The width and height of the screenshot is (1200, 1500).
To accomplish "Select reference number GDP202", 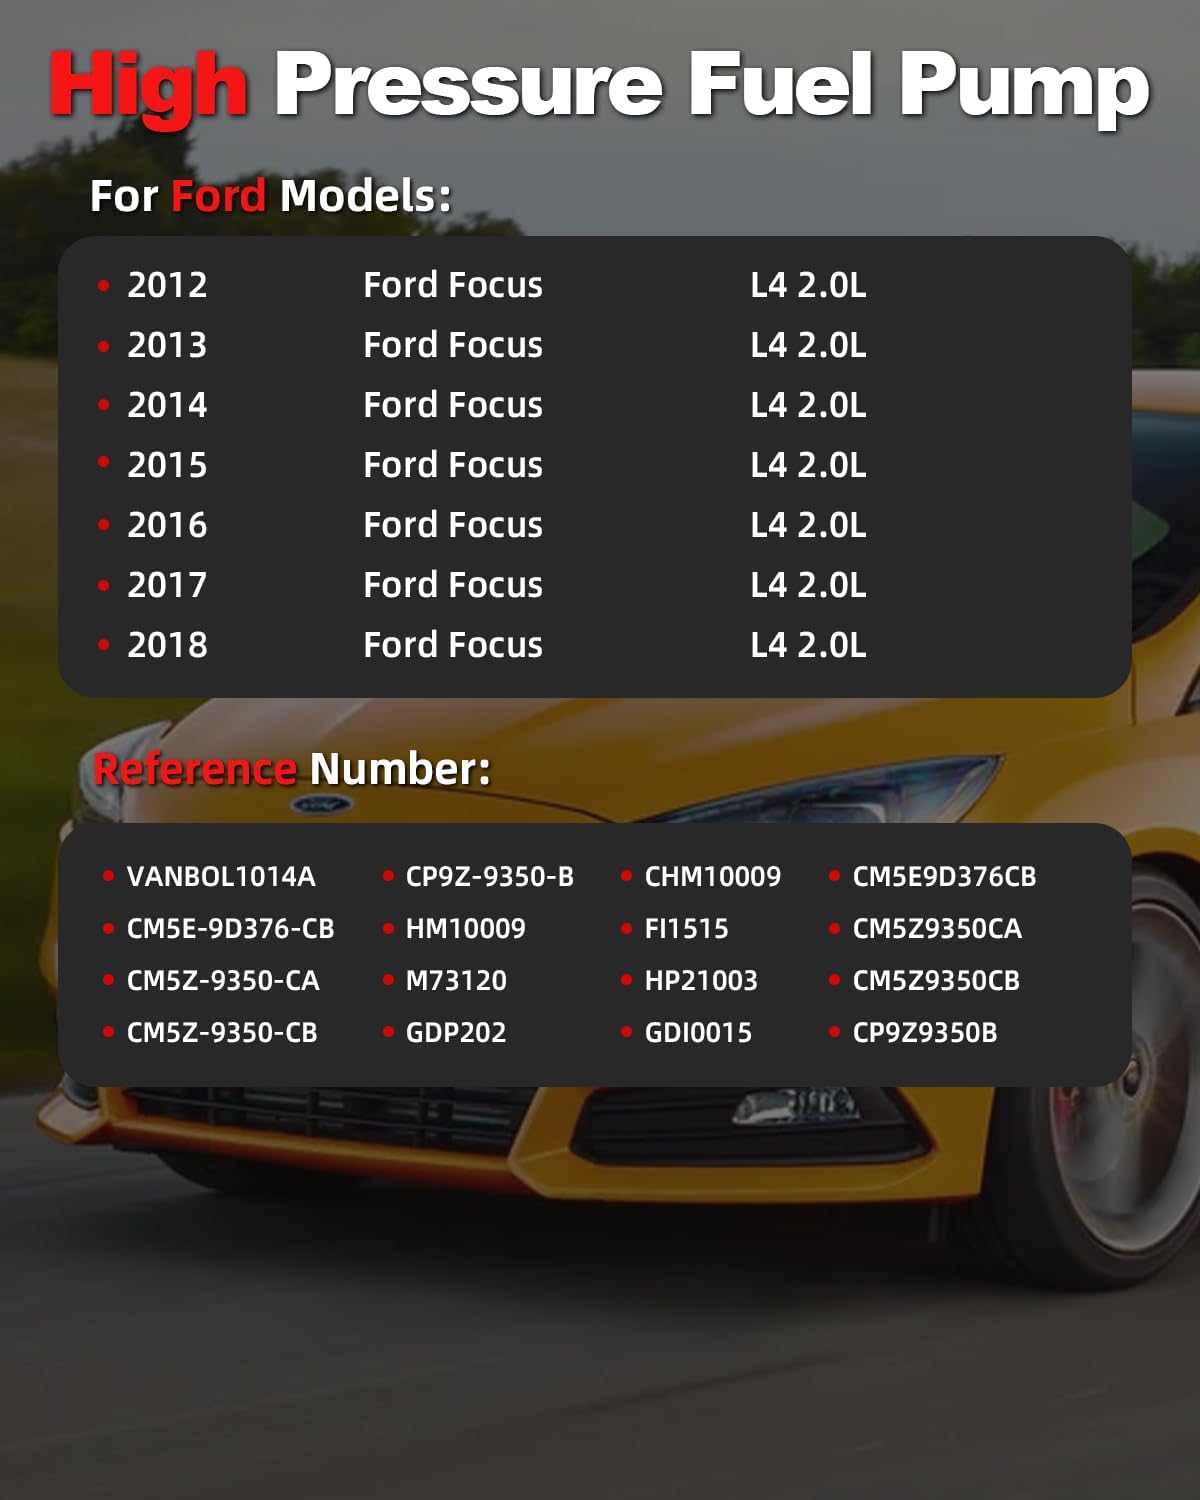I will [456, 1033].
